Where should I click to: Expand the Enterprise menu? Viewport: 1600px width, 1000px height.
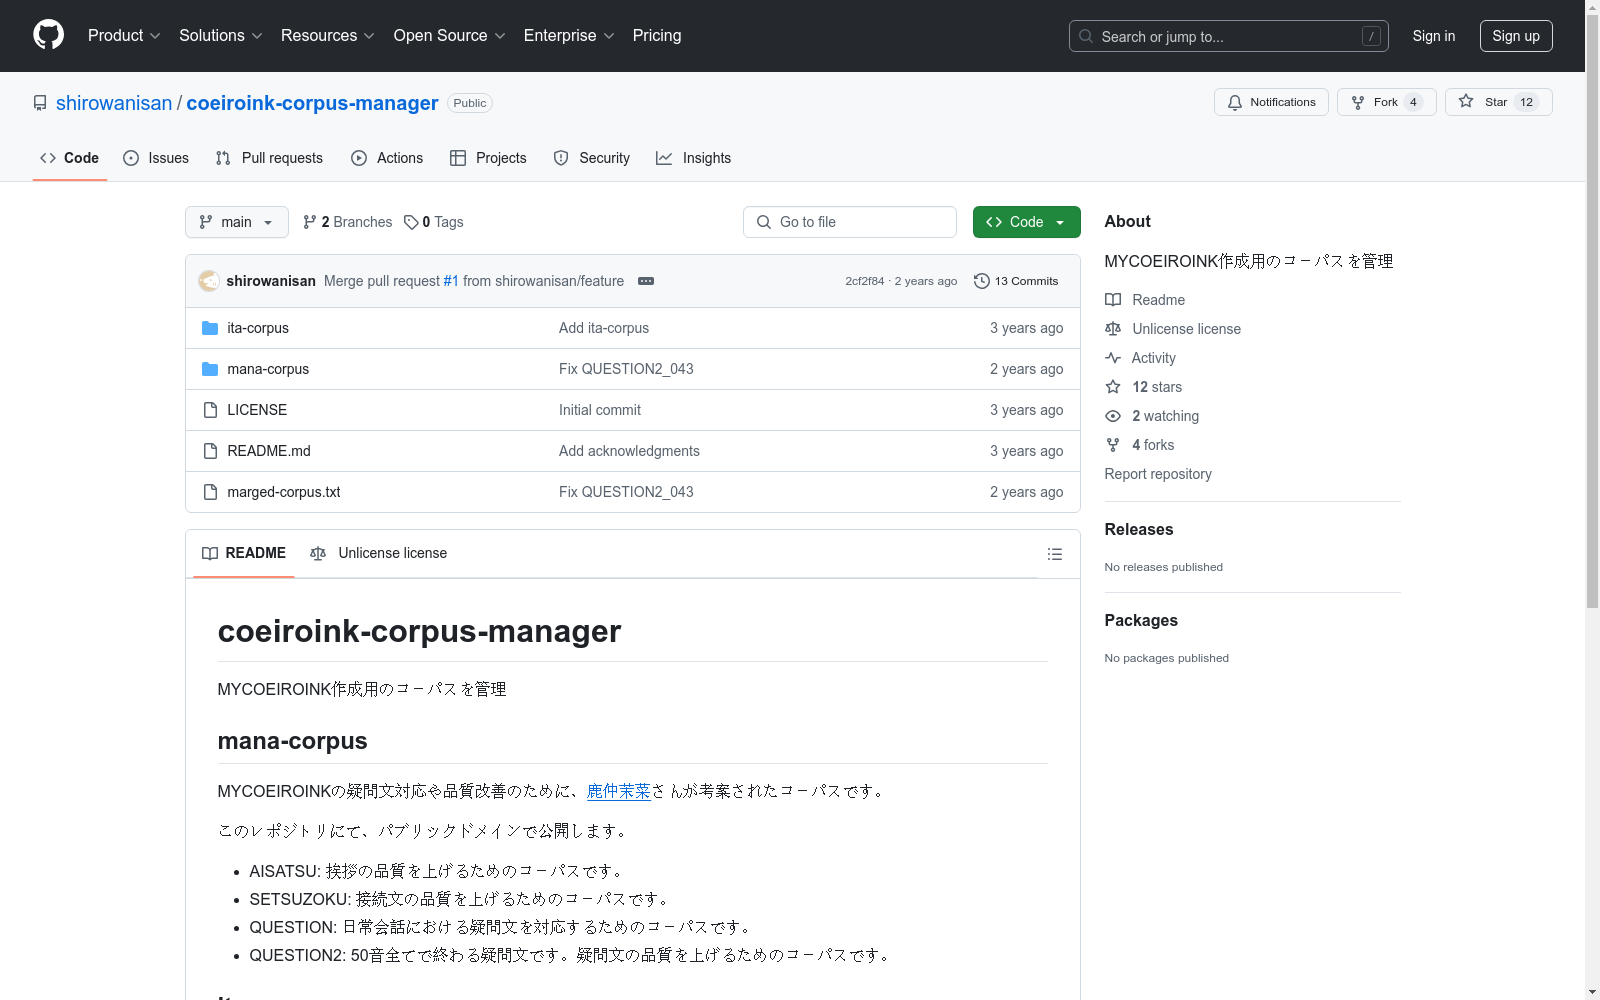569,35
